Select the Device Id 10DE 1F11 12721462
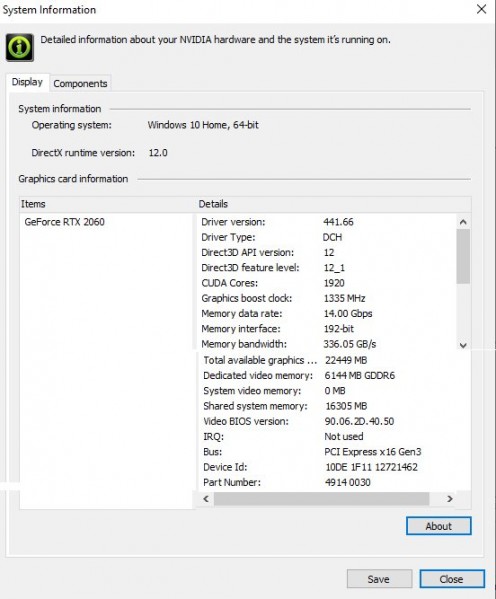Viewport: 496px width, 599px height. pos(371,467)
